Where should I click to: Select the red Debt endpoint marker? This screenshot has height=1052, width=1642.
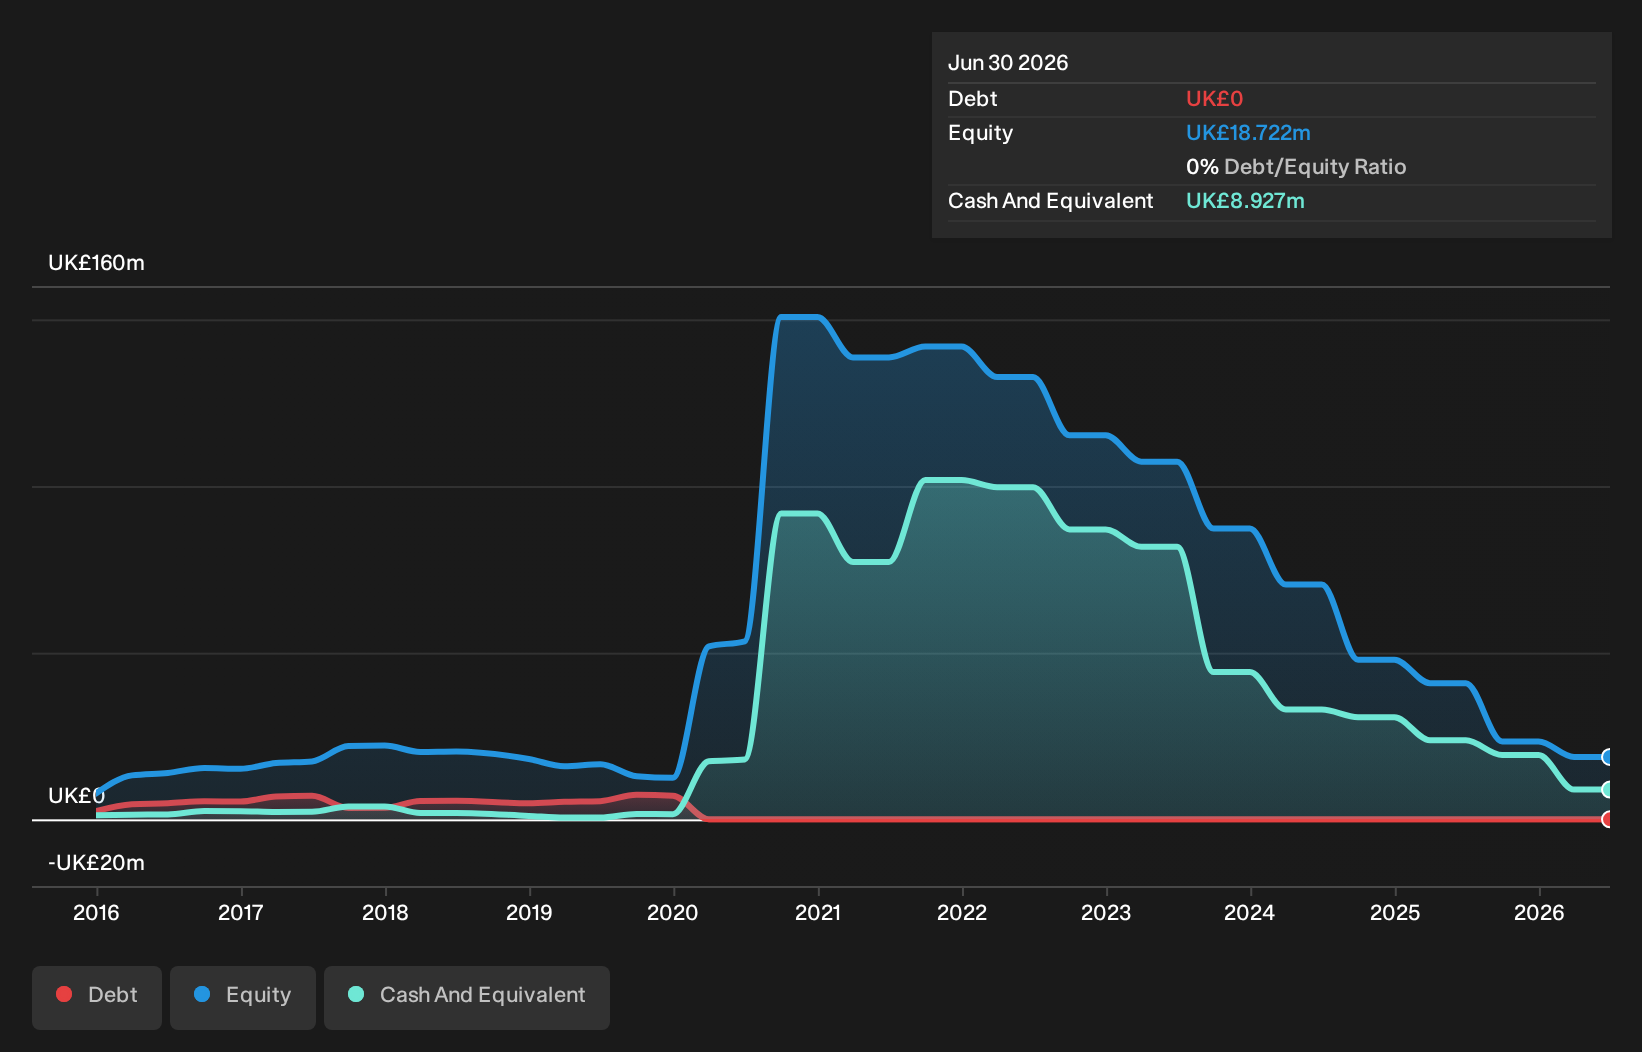[1607, 819]
